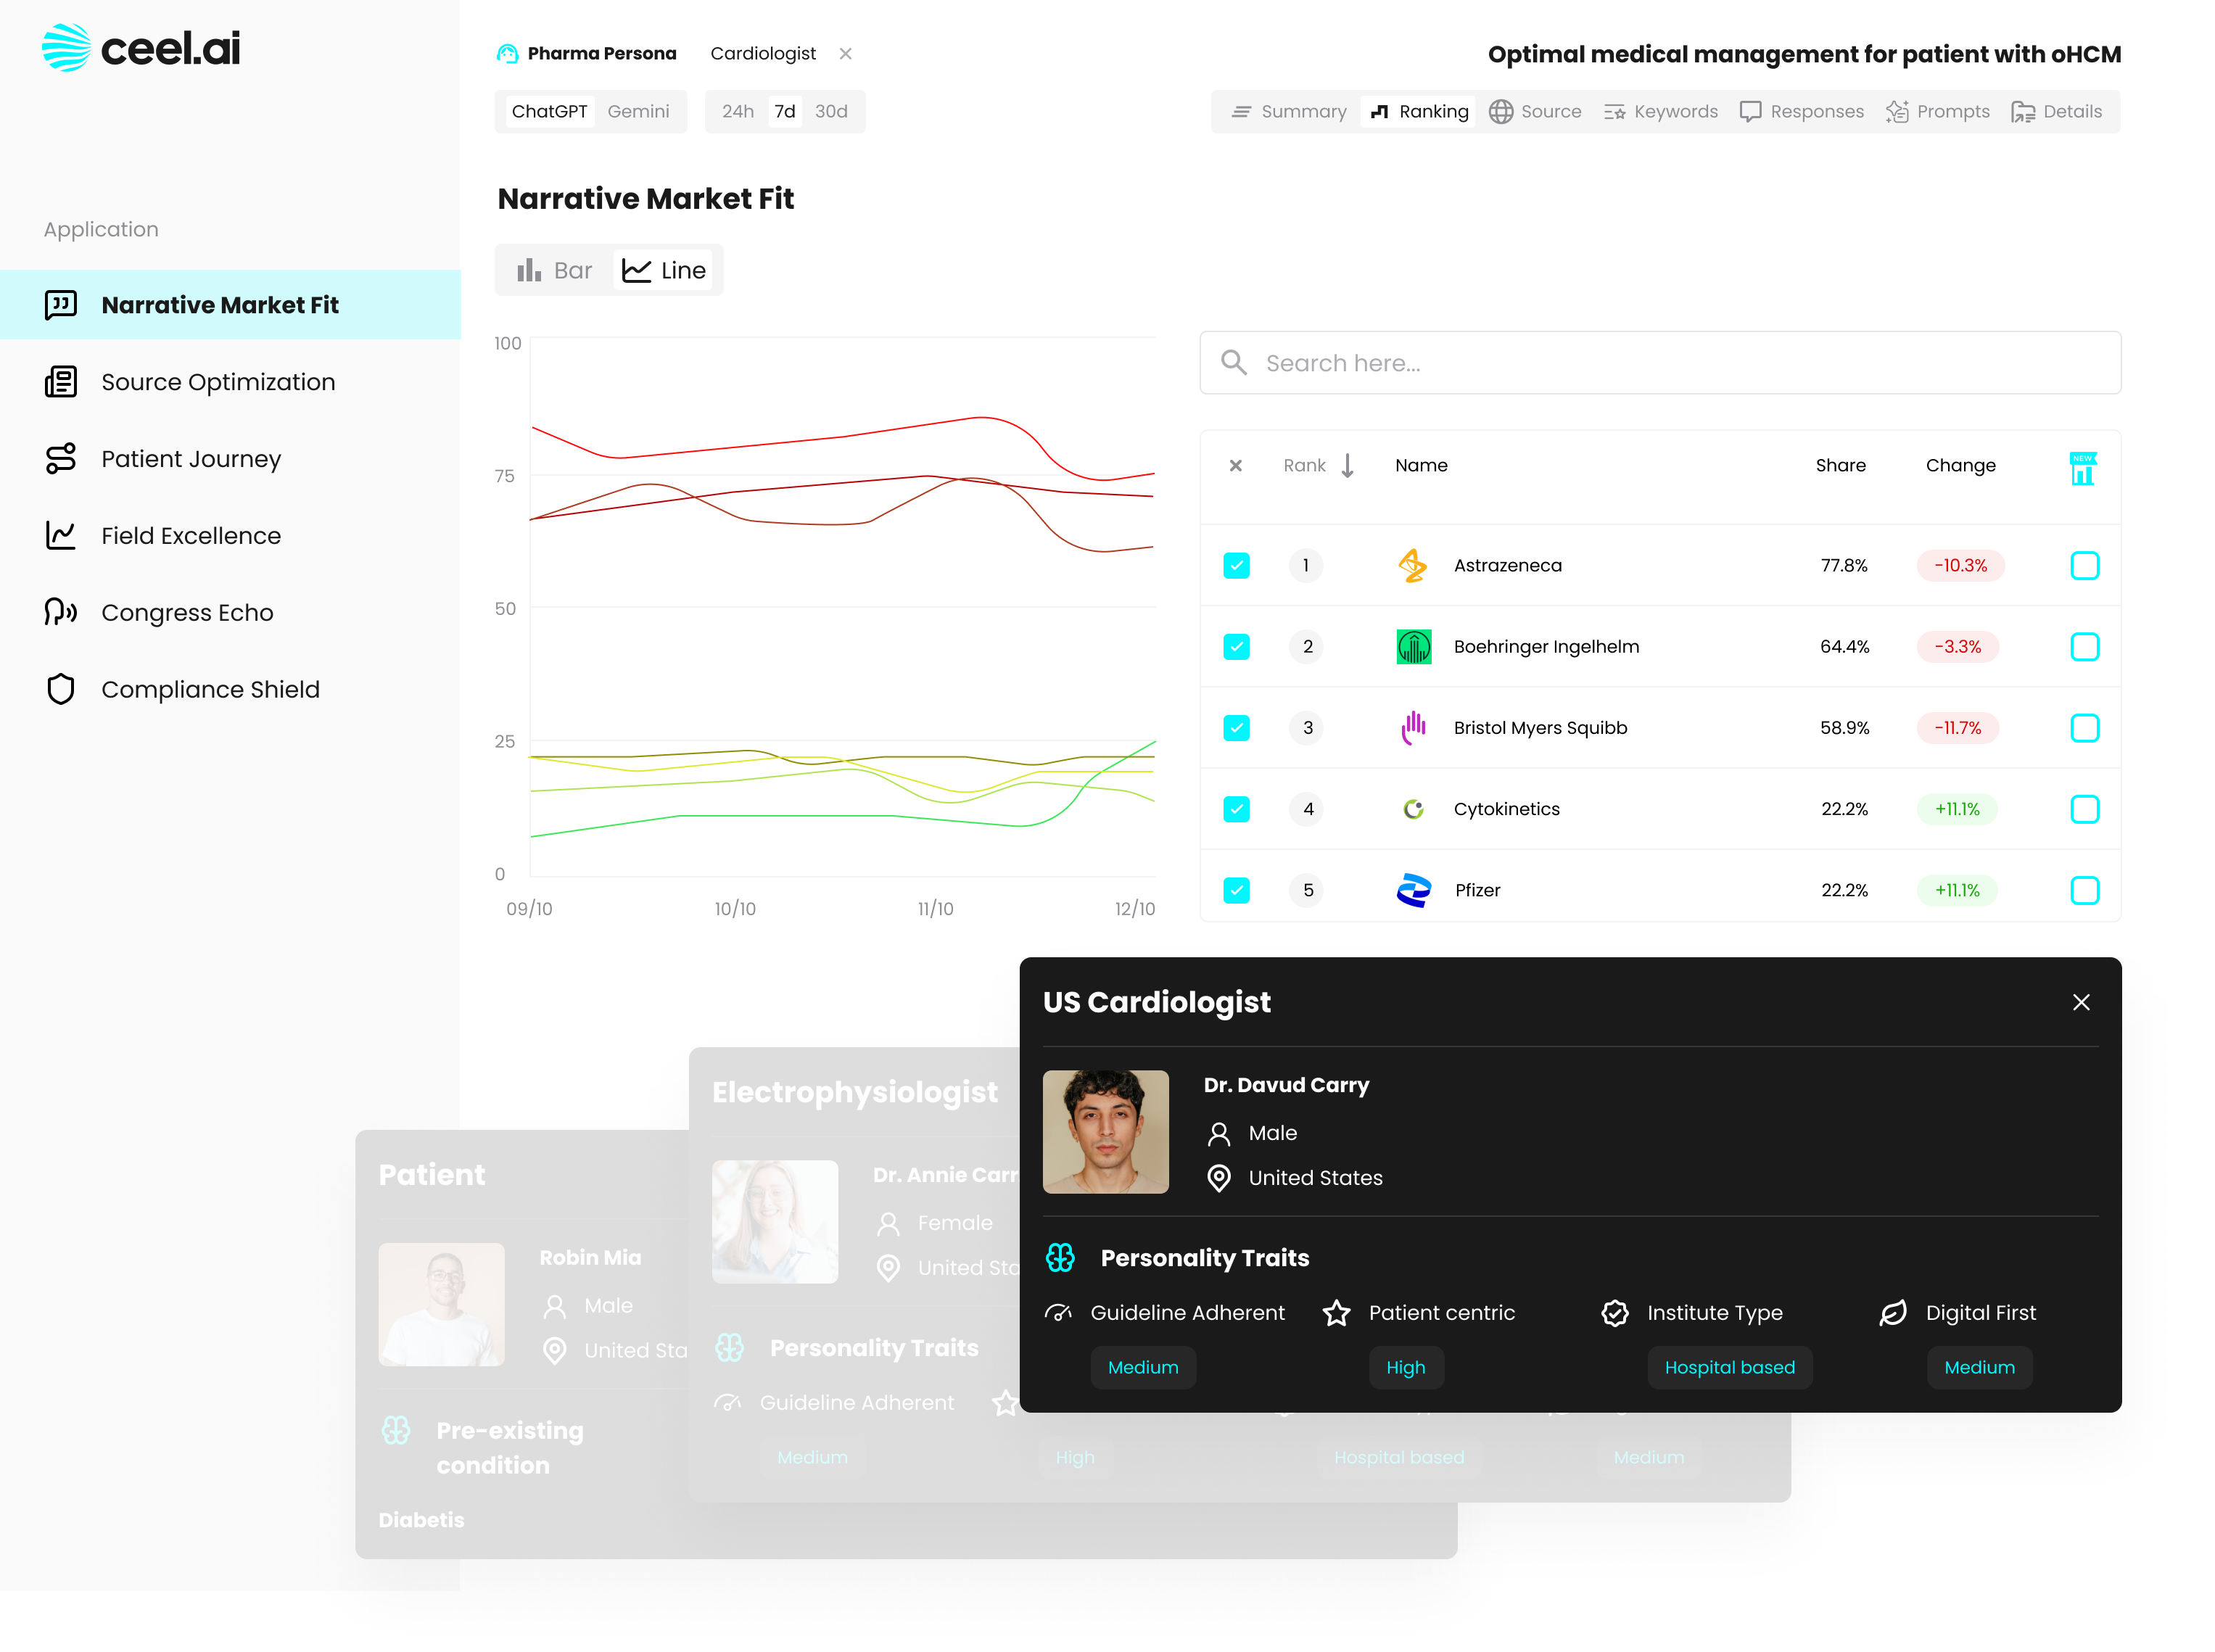Click the Share column header
This screenshot has height=1652, width=2215.
click(x=1840, y=465)
